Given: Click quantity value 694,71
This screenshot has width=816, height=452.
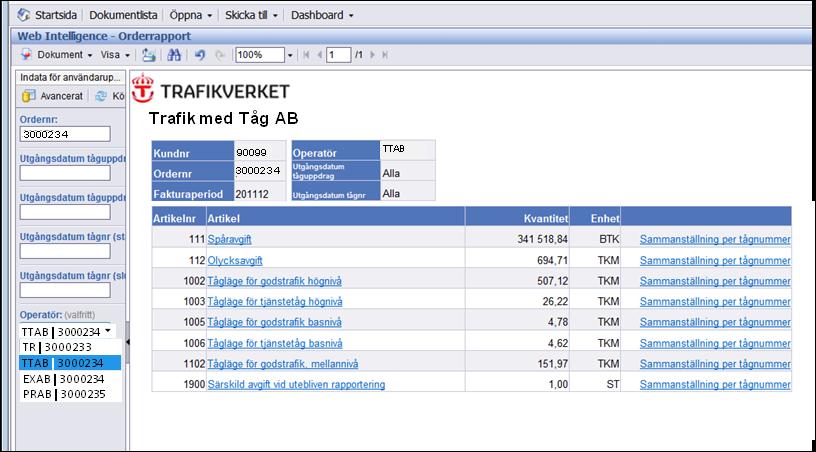Looking at the screenshot, I should coord(552,260).
